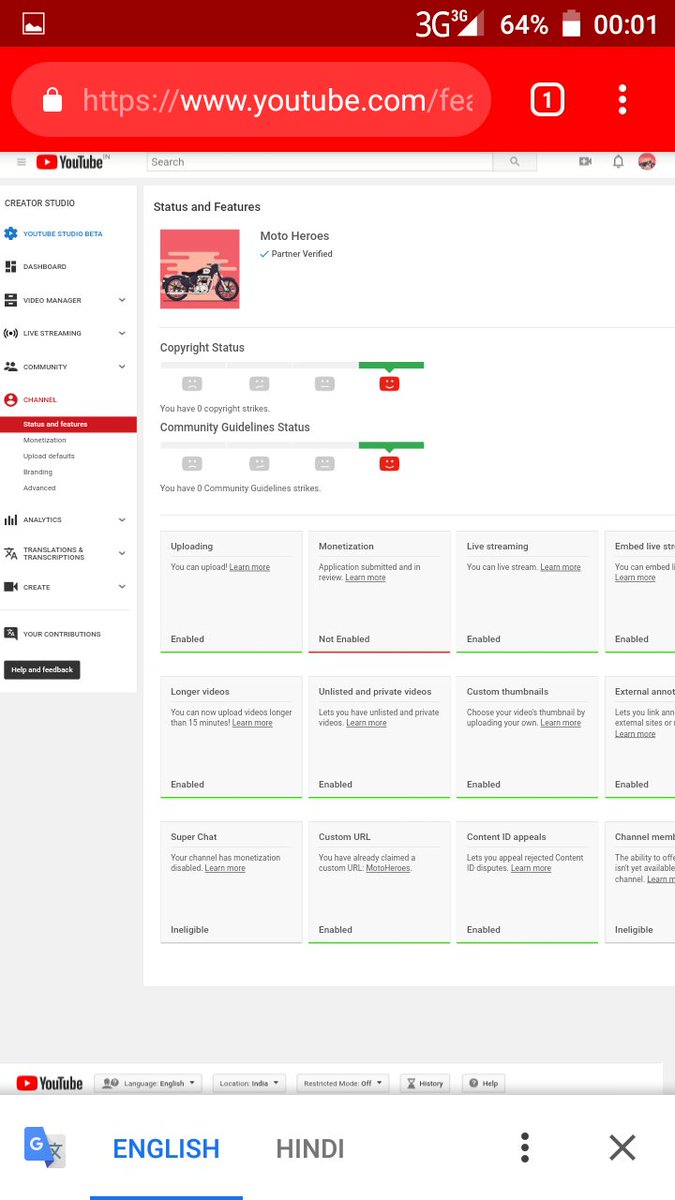This screenshot has width=675, height=1200.
Task: Click red smiley in Copyright Status
Action: tap(390, 383)
